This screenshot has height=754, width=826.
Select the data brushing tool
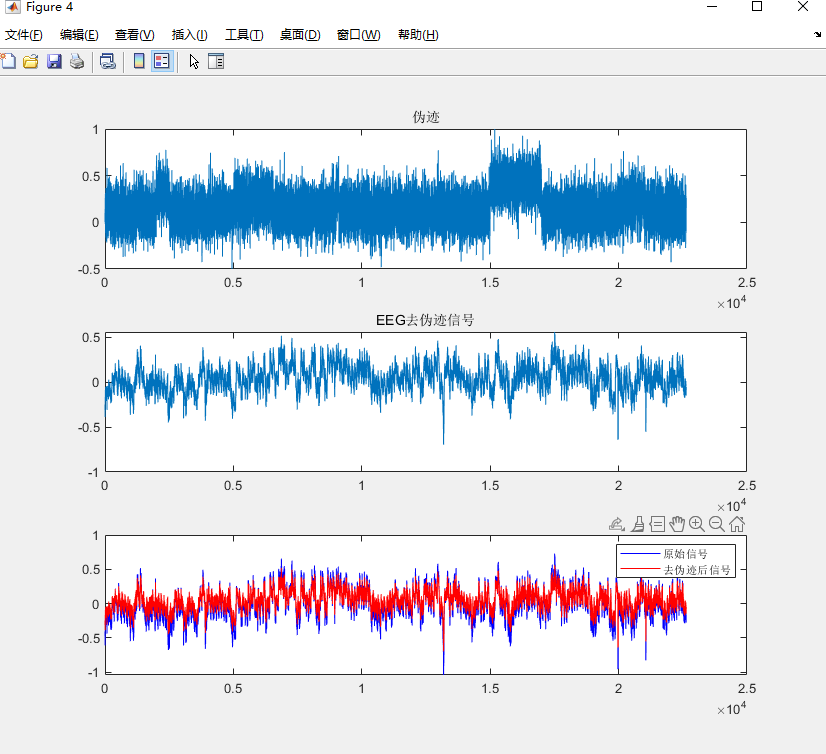coord(637,523)
